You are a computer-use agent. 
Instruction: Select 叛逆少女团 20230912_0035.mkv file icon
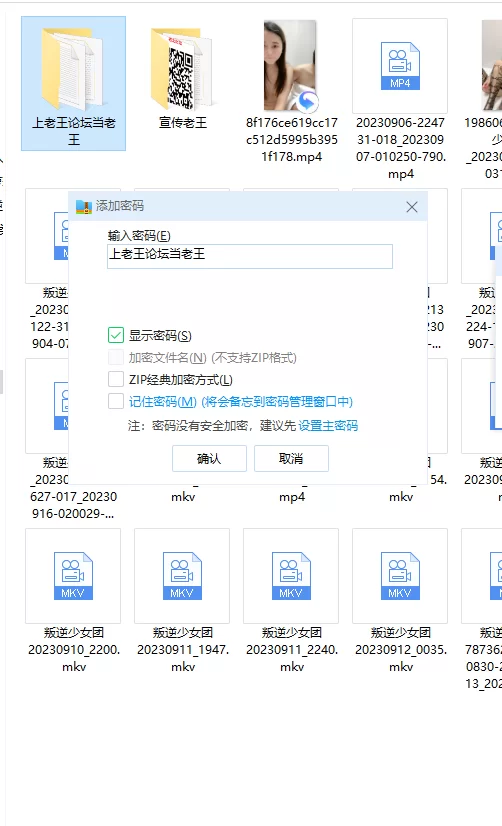tap(400, 576)
